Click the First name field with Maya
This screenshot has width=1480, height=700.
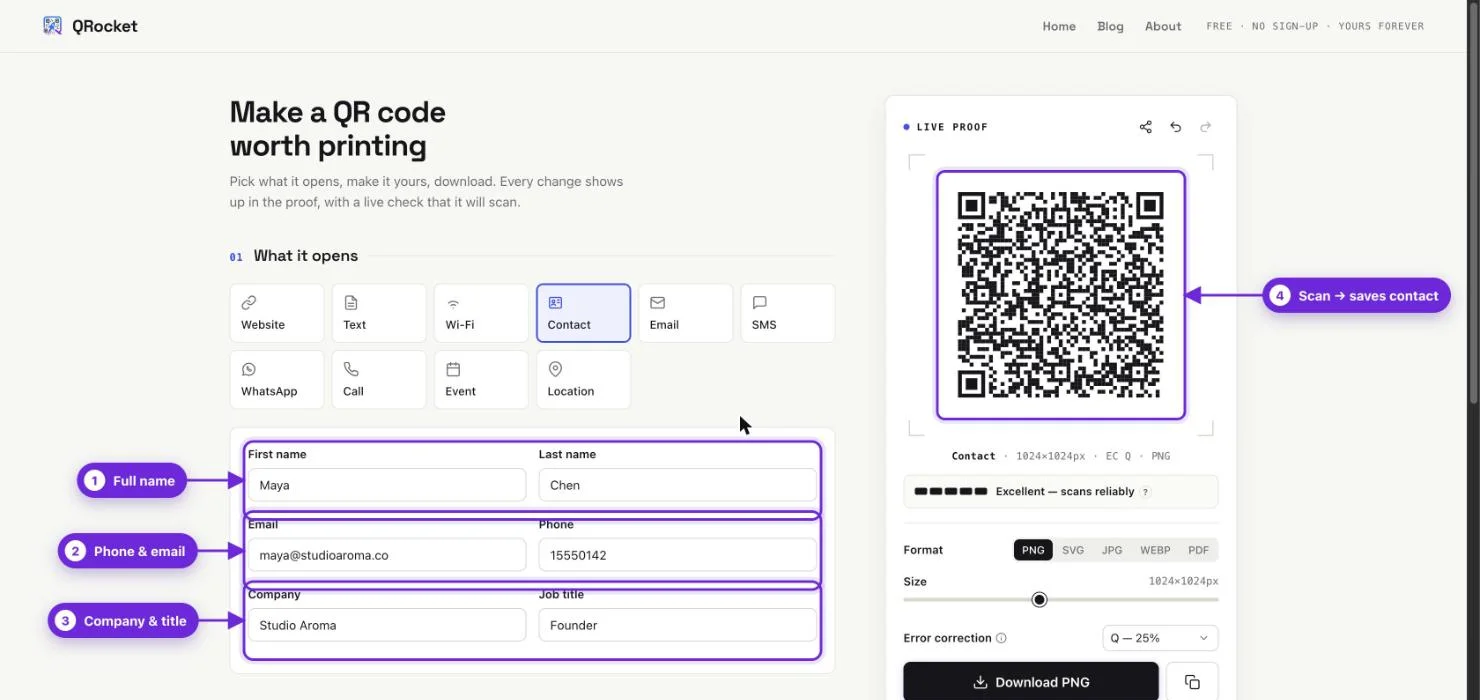tap(387, 485)
